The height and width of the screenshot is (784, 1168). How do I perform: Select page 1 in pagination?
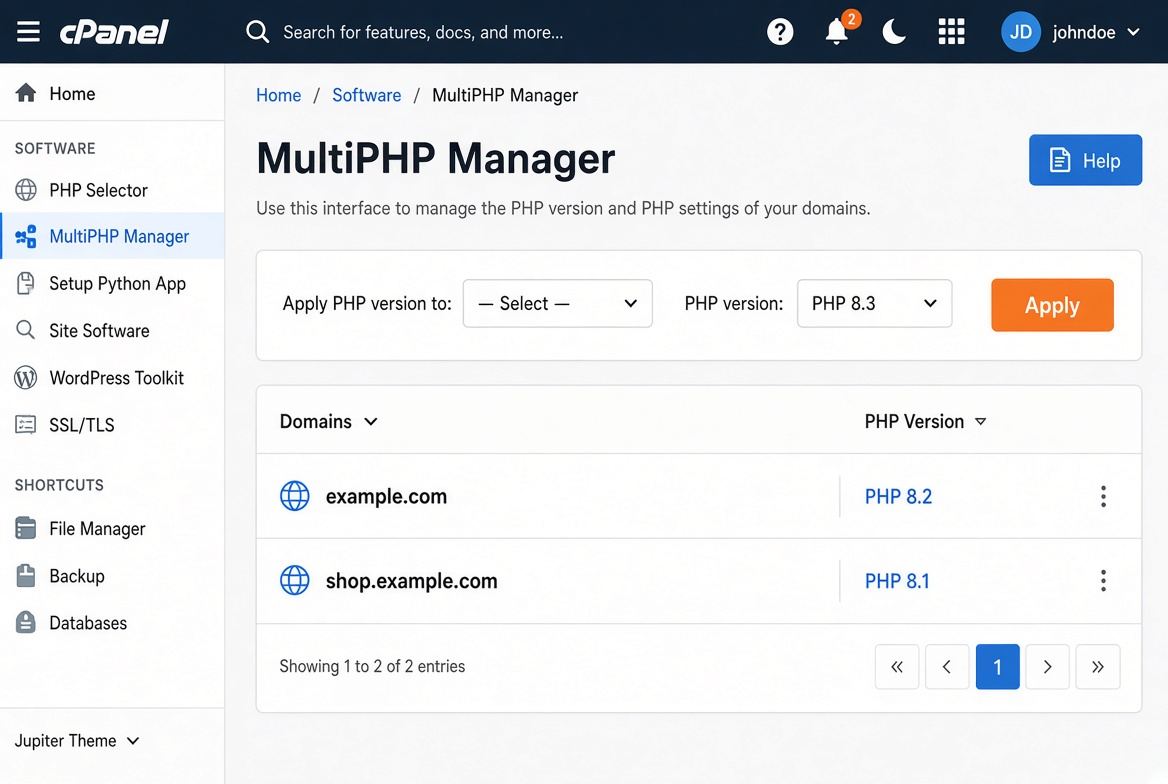click(997, 666)
